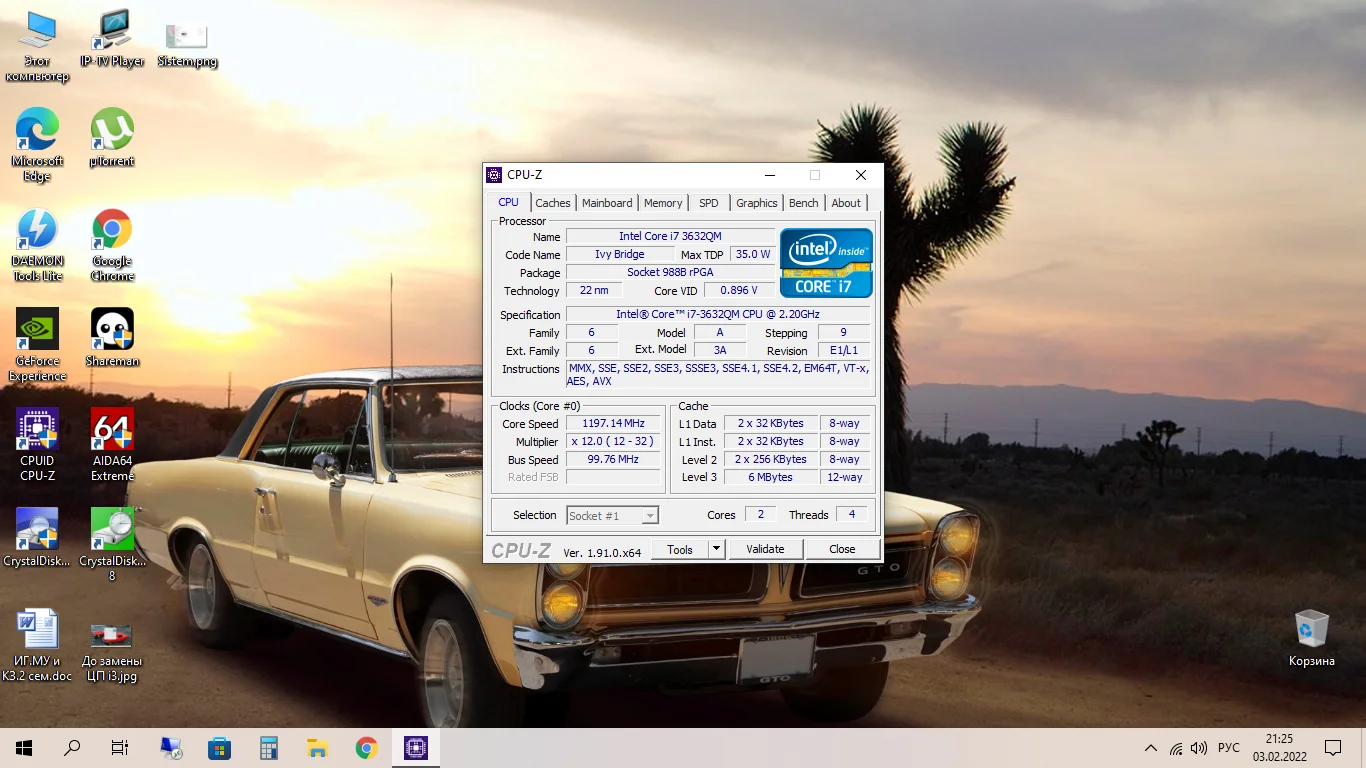Click the Validate button
The image size is (1366, 768).
point(765,549)
